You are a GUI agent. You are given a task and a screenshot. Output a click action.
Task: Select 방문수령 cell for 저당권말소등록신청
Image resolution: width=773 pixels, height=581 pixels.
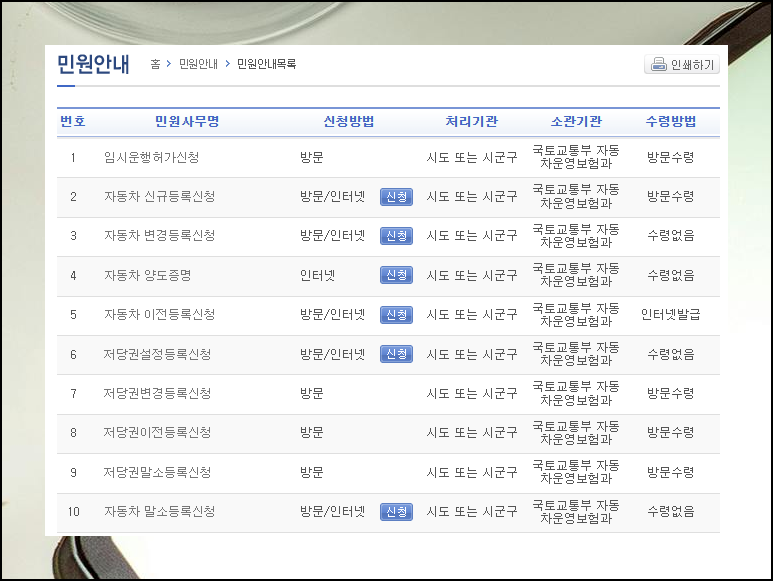(670, 472)
